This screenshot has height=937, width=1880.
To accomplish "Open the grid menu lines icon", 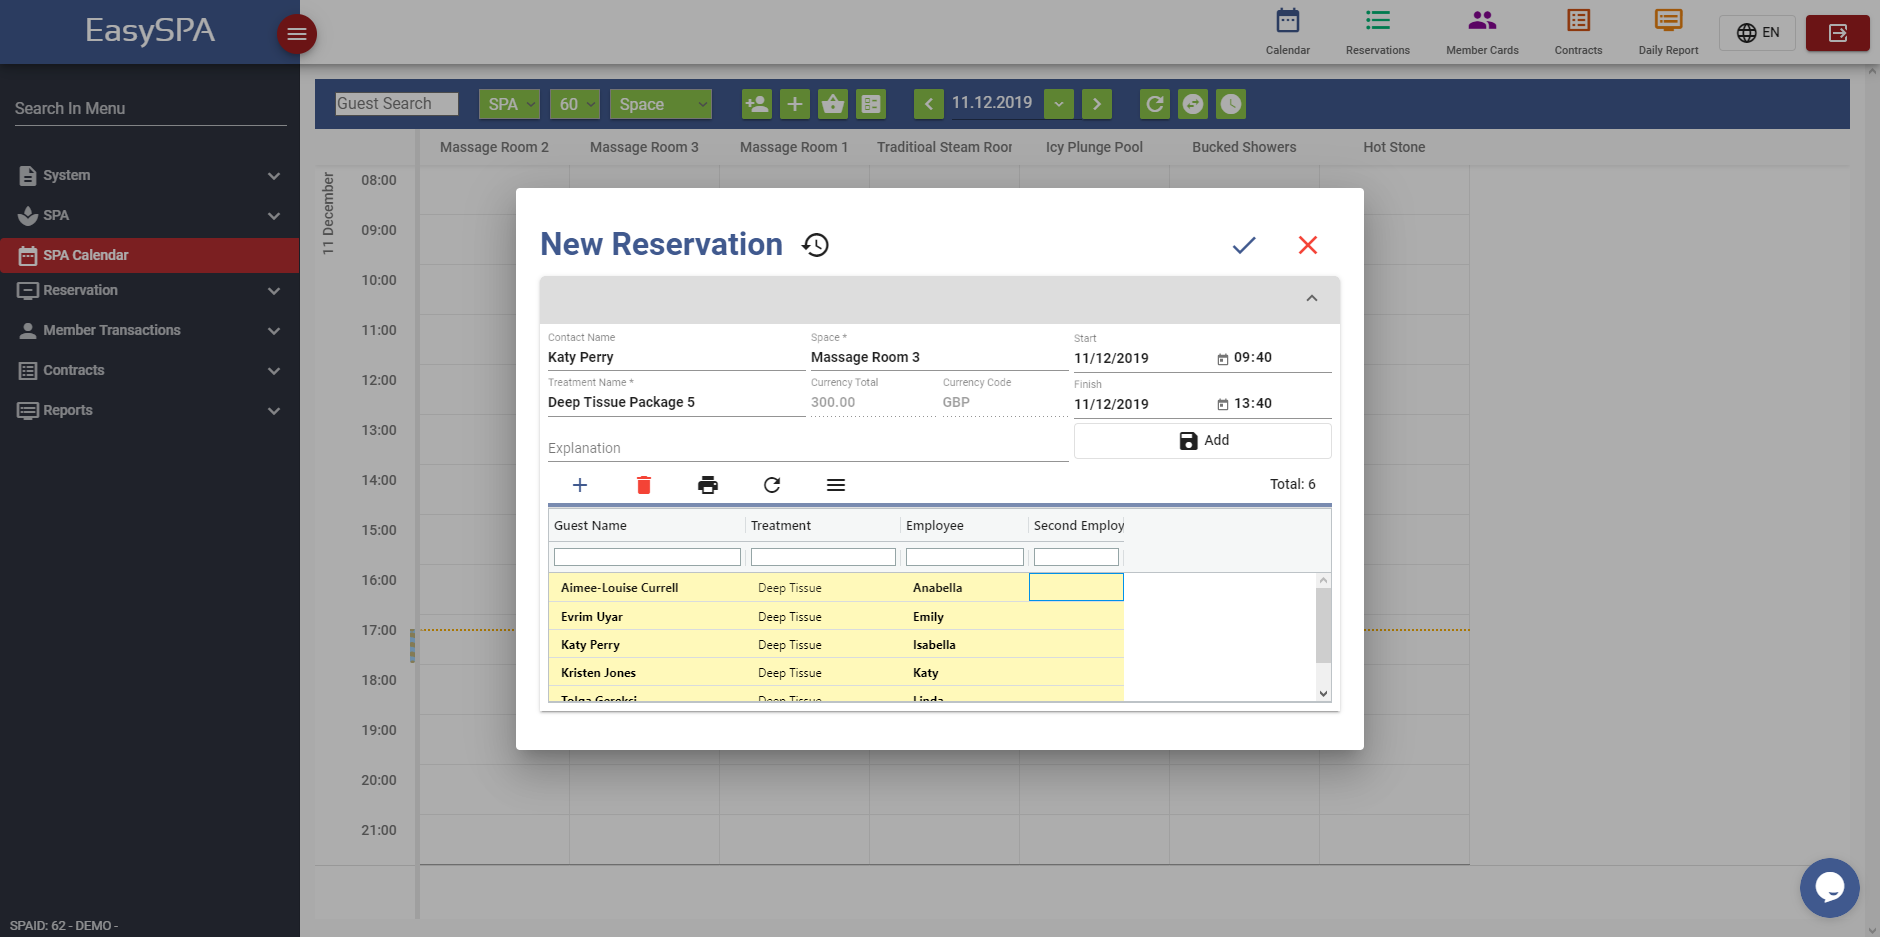I will coord(836,485).
